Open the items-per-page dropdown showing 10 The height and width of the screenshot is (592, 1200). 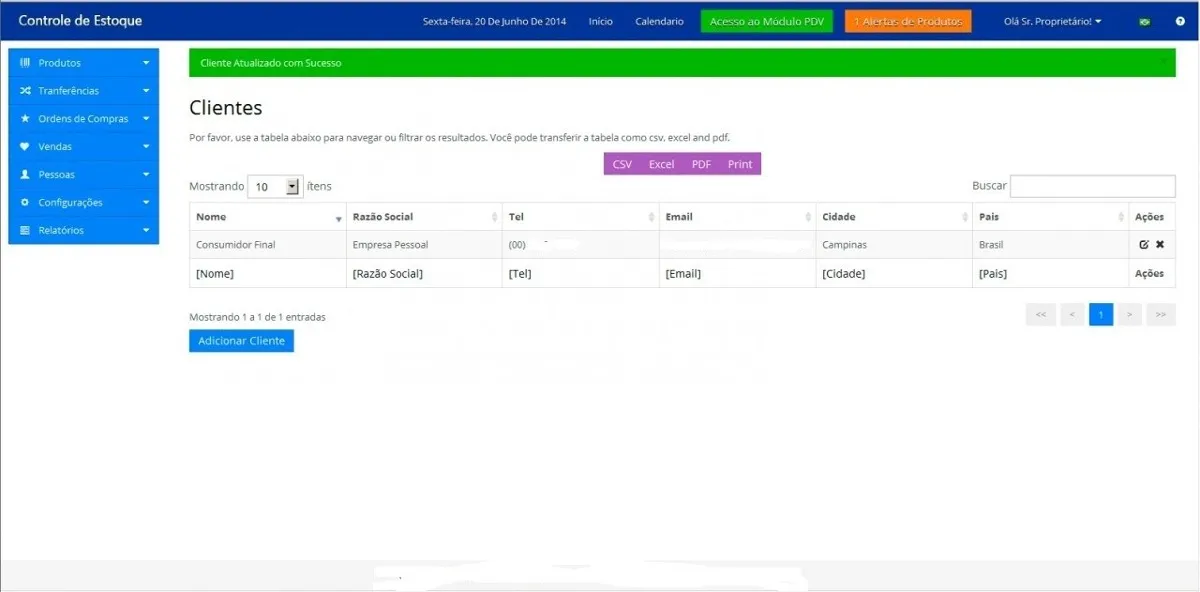coord(275,186)
